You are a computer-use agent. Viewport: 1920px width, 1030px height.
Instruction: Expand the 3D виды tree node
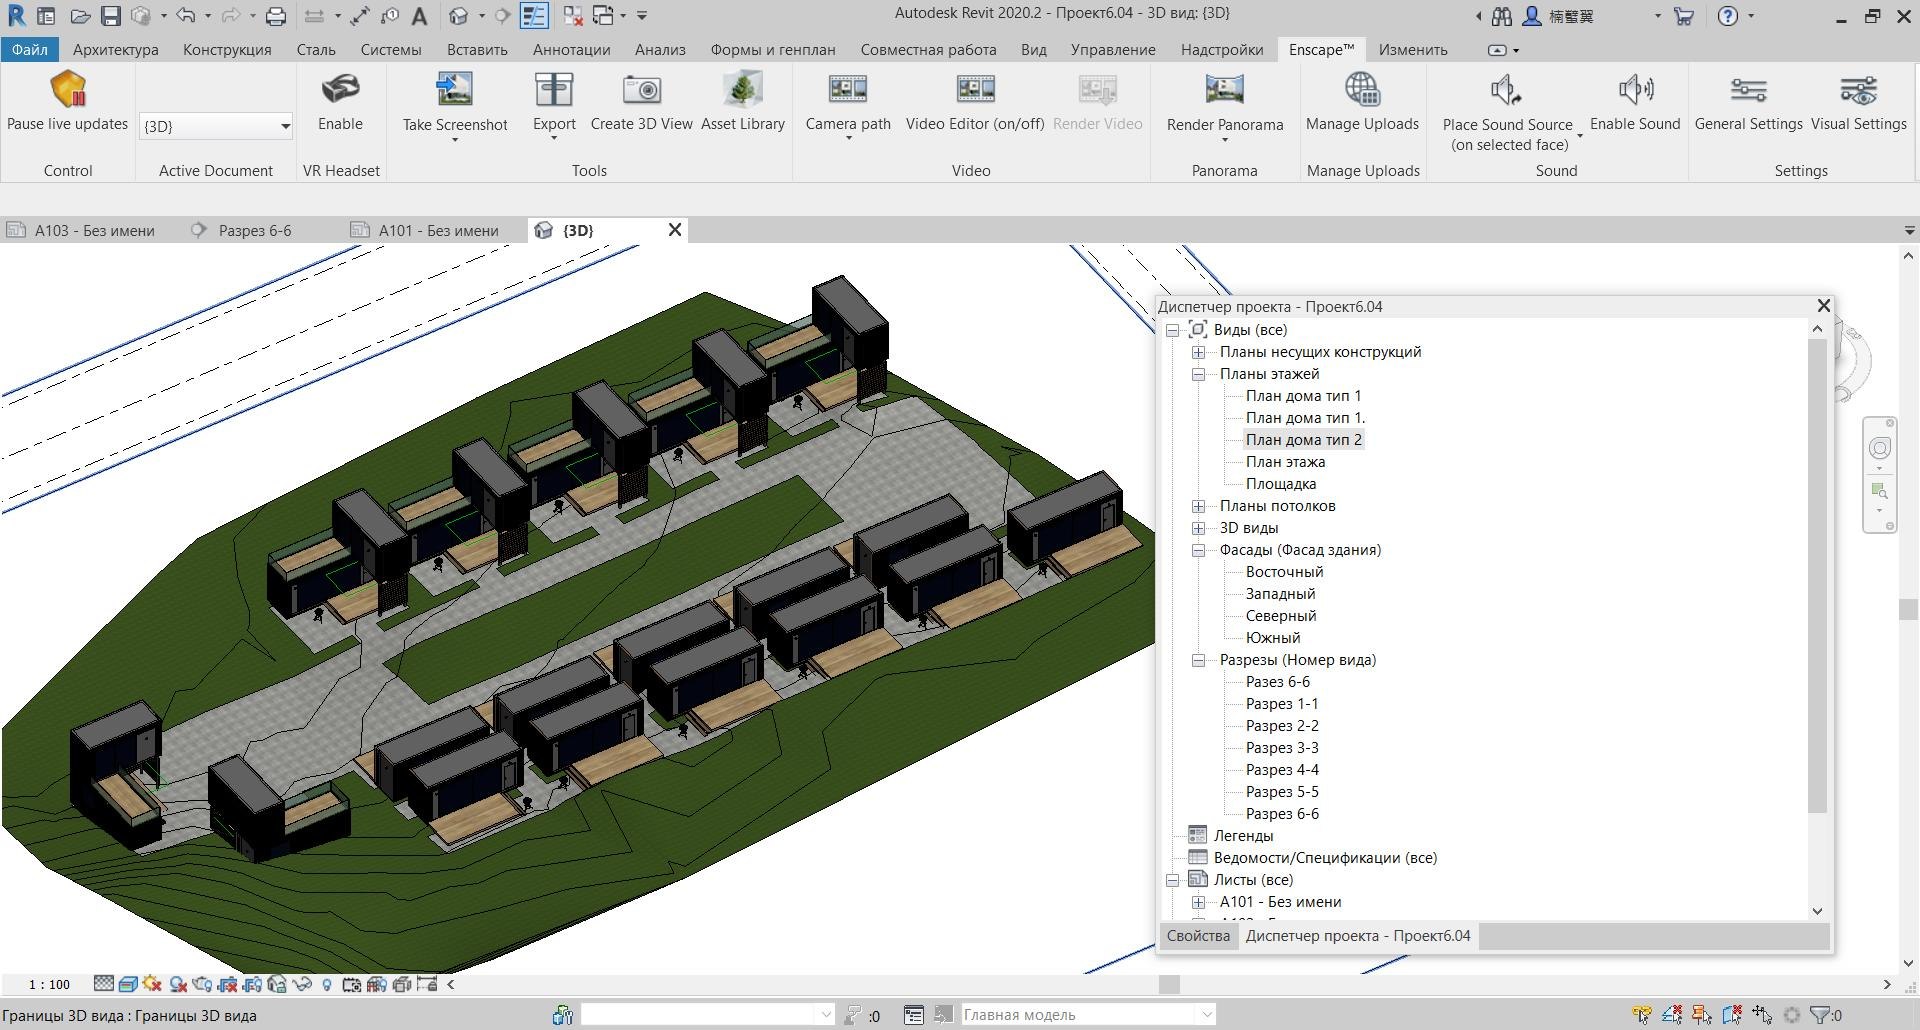coord(1198,528)
